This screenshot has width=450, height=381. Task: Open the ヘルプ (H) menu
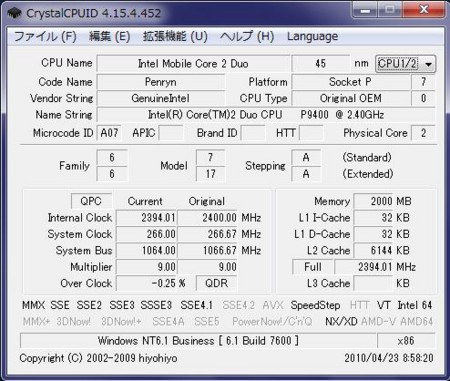point(247,36)
